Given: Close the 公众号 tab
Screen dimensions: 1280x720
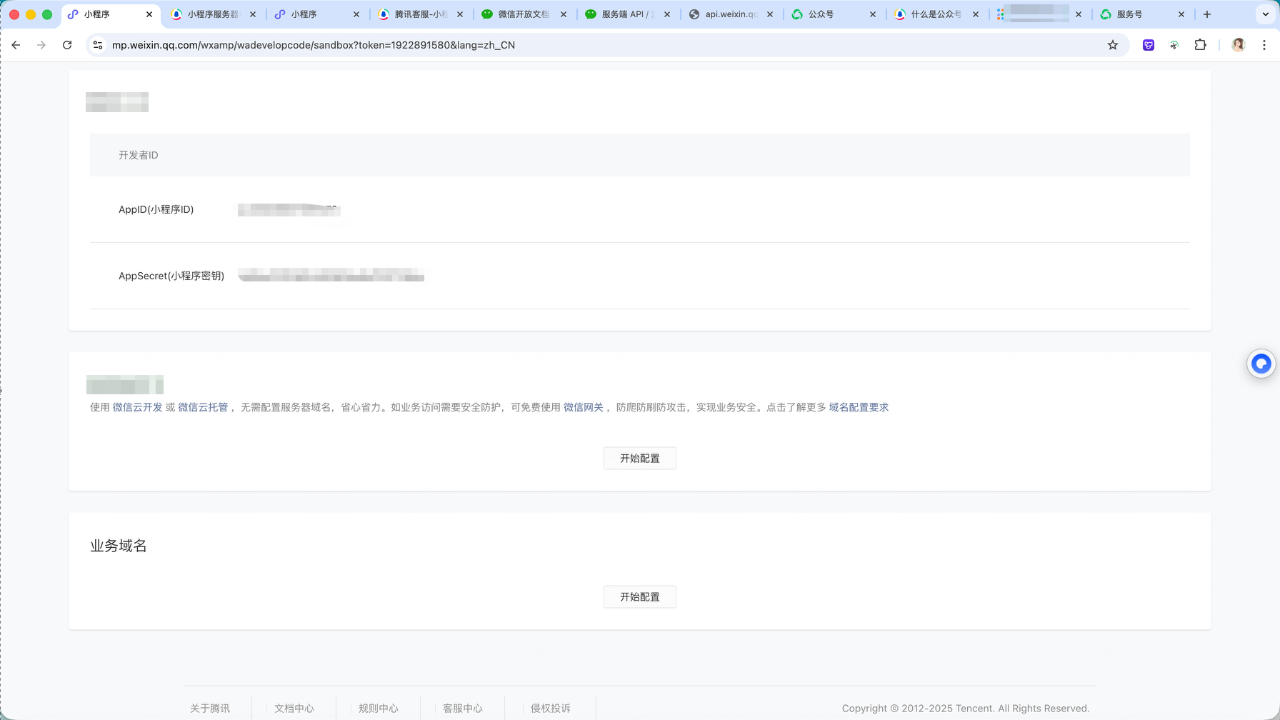Looking at the screenshot, I should [x=873, y=15].
